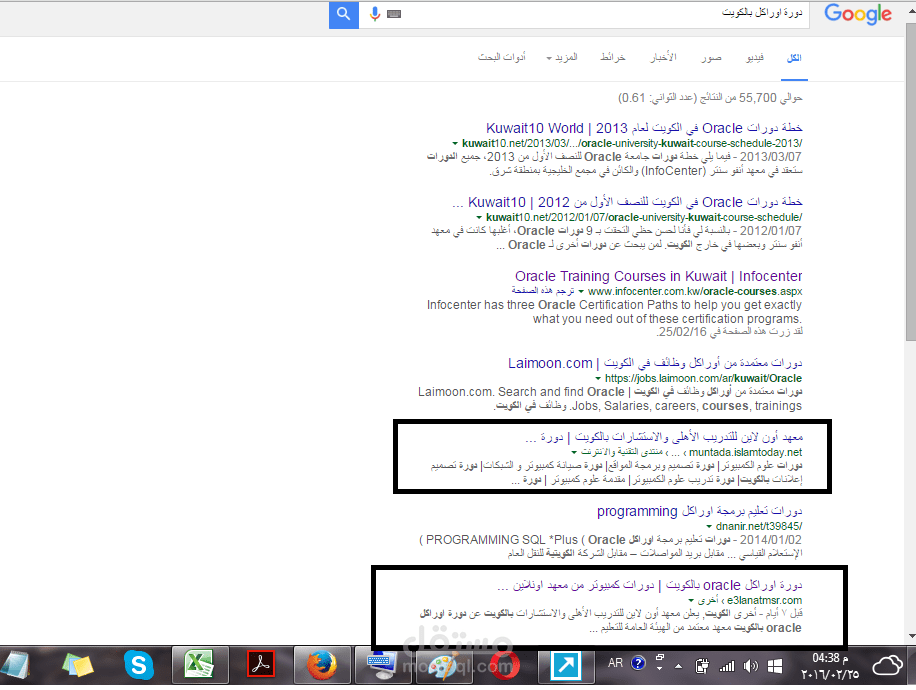Expand arrow next to e3lanatmsr.com URL
Screen dimensions: 916x690
(691, 601)
